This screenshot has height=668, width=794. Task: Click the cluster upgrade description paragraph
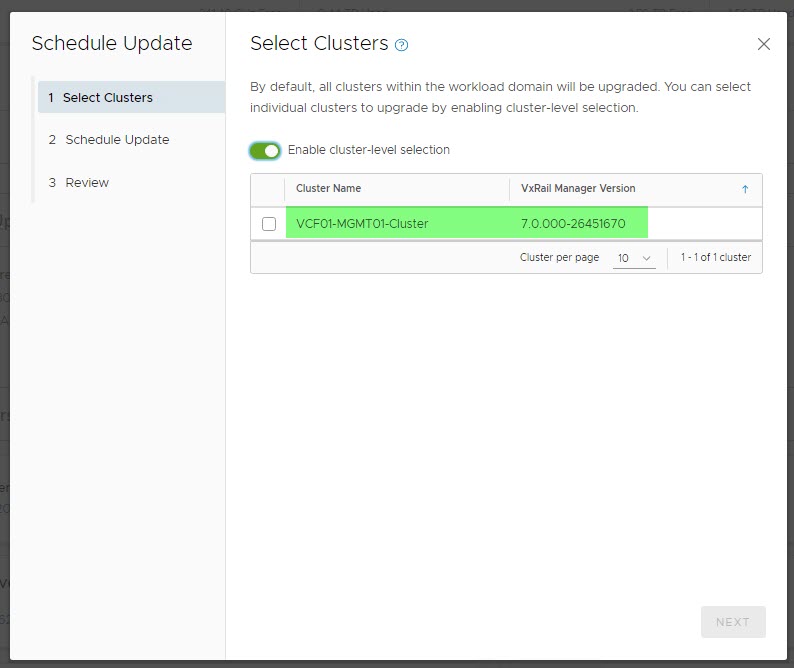pos(500,97)
